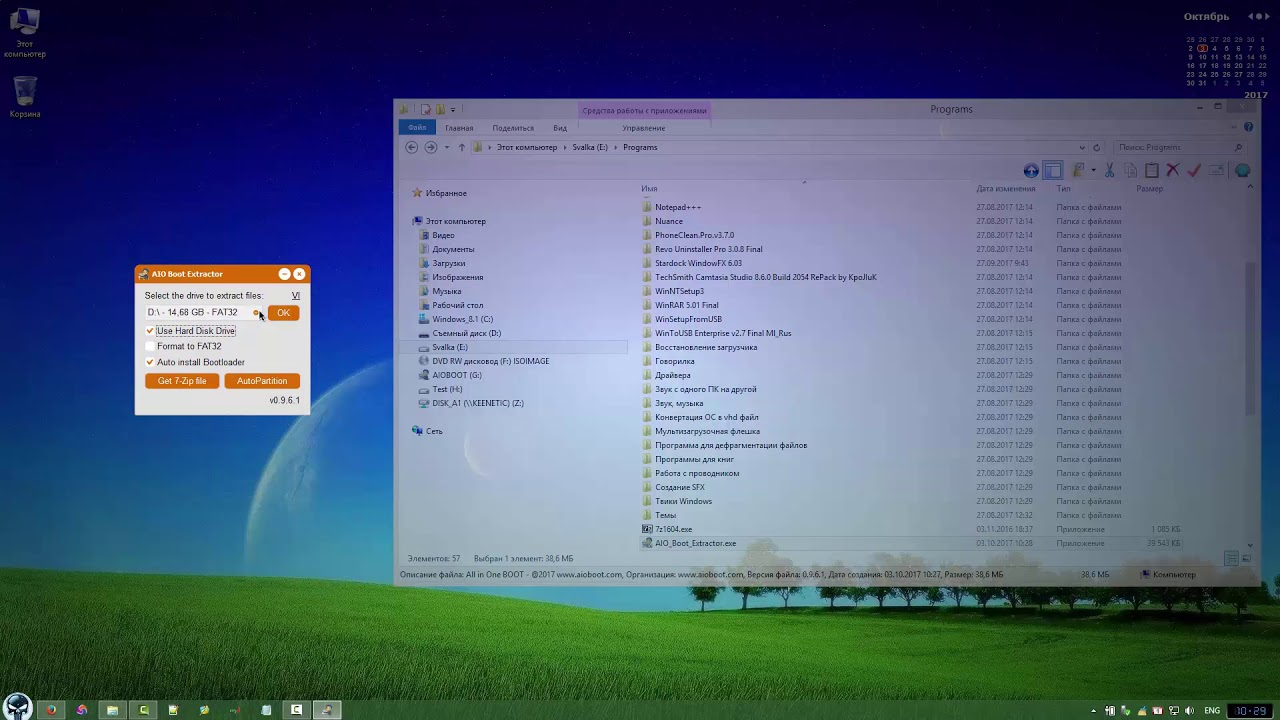Viewport: 1280px width, 720px height.
Task: Open the Вид ribbon tab
Action: pyautogui.click(x=560, y=128)
